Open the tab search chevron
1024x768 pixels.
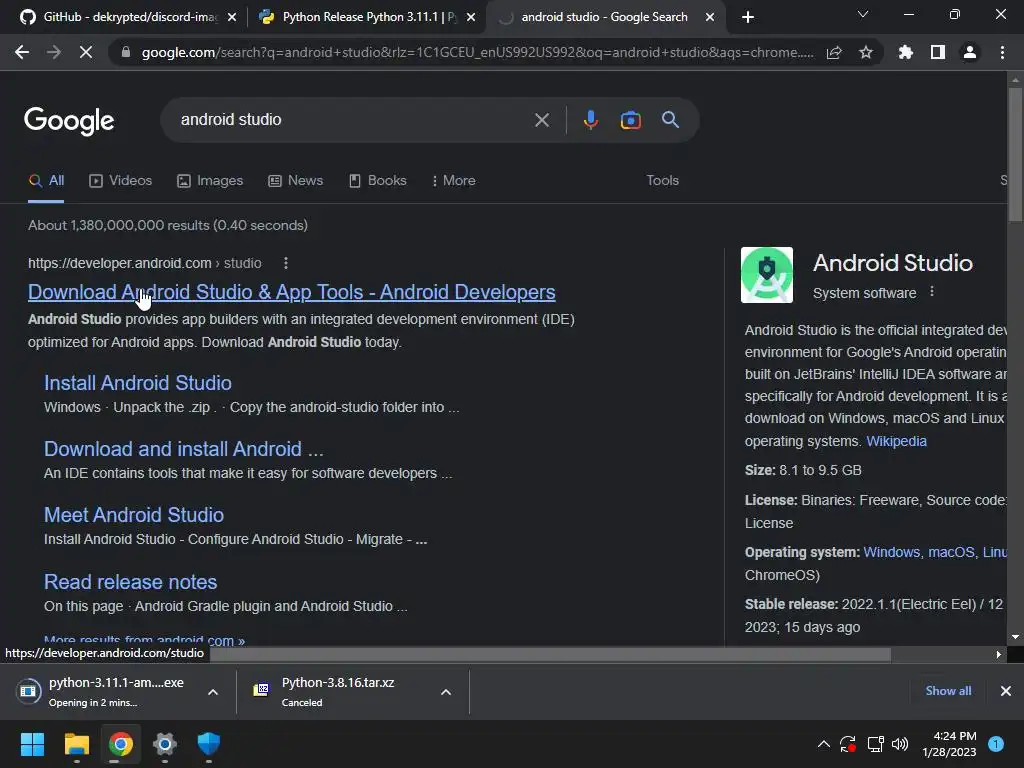[x=863, y=14]
